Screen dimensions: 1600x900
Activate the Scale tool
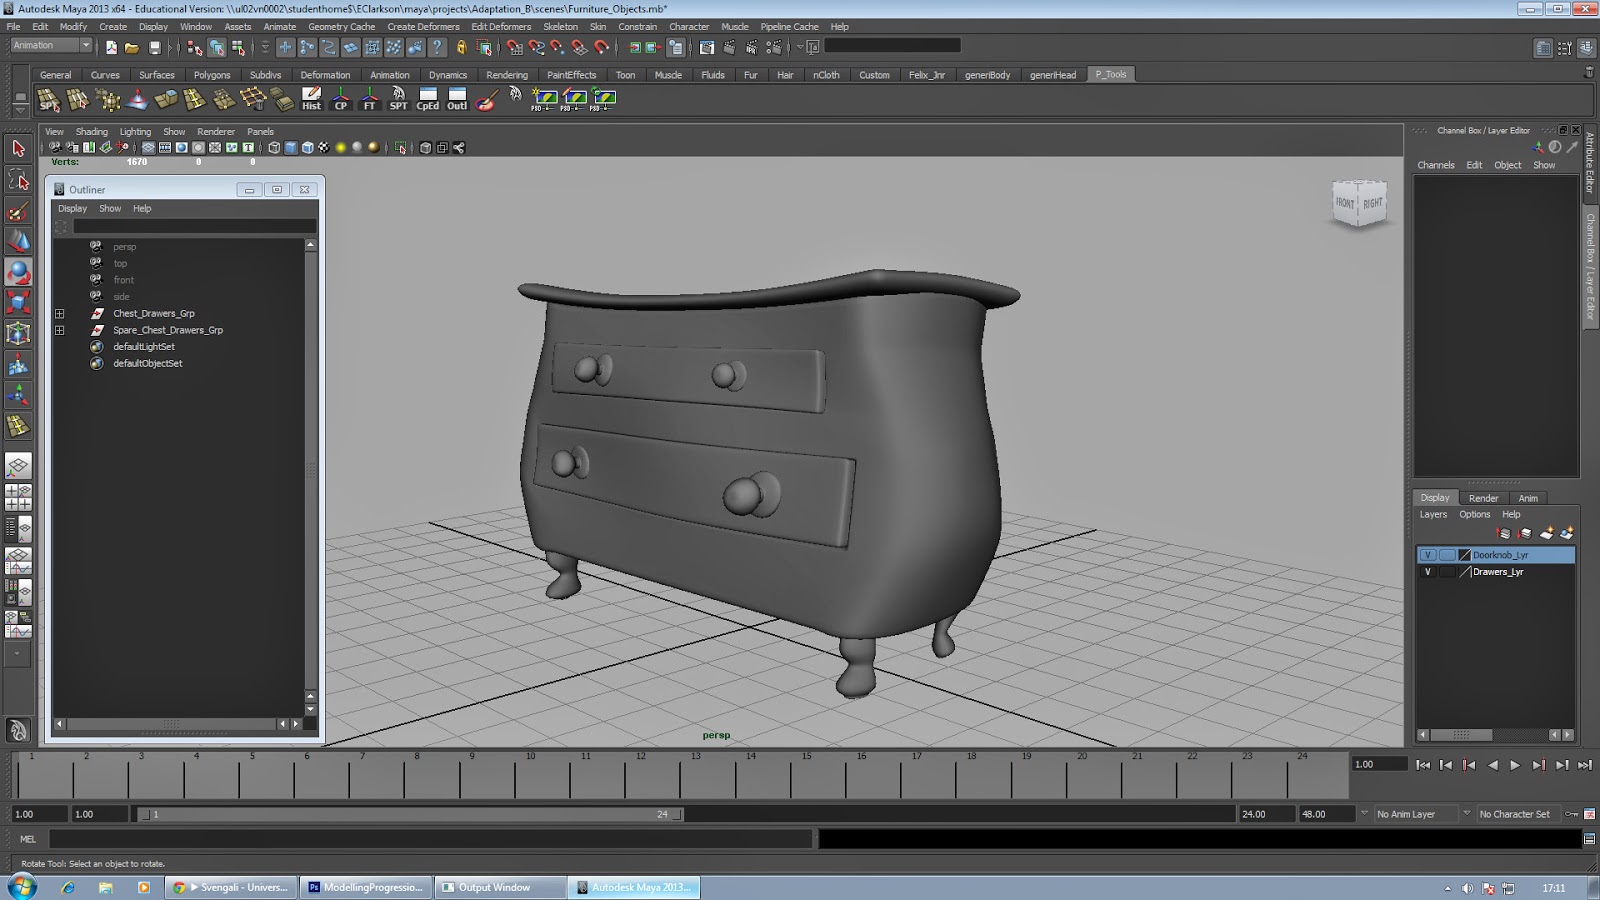click(x=18, y=302)
